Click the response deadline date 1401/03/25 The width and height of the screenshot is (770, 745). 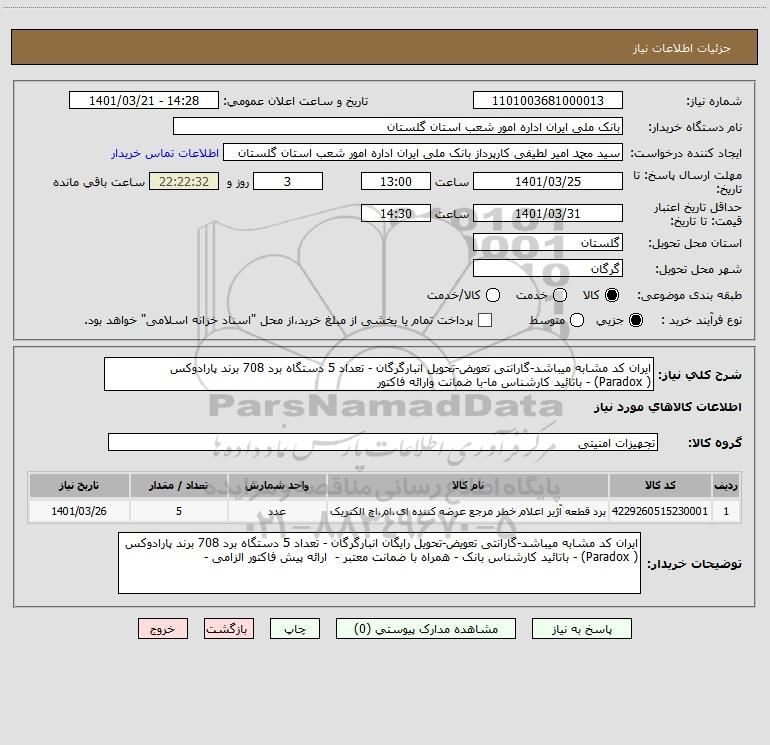[548, 181]
